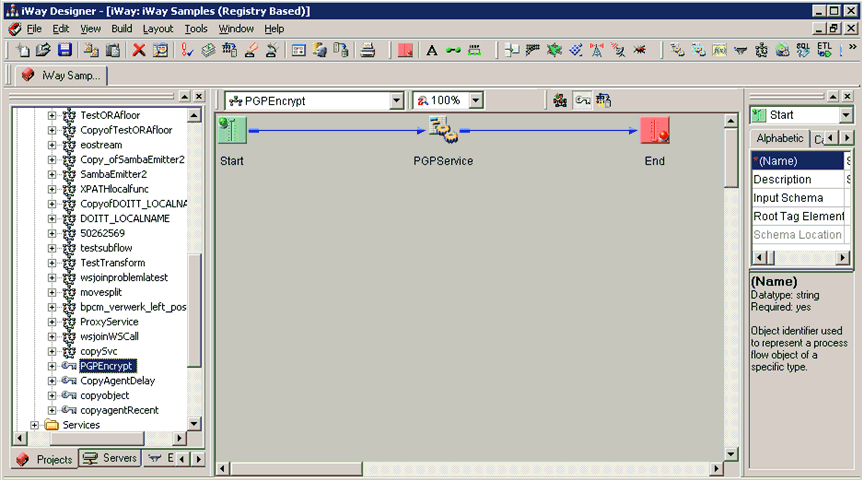Click the SQL object toolbar icon
The width and height of the screenshot is (862, 480).
coord(803,51)
